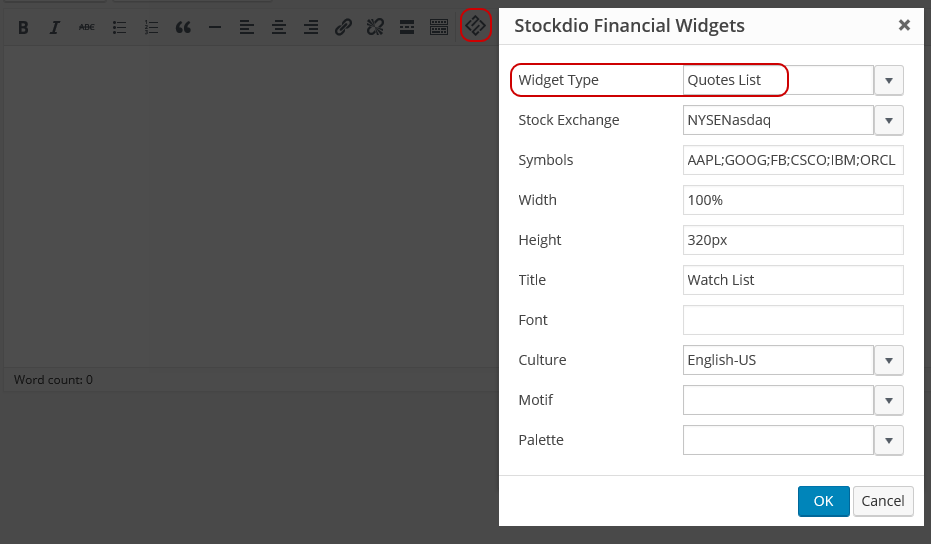Click the empty Font input field
This screenshot has width=931, height=544.
(x=793, y=320)
